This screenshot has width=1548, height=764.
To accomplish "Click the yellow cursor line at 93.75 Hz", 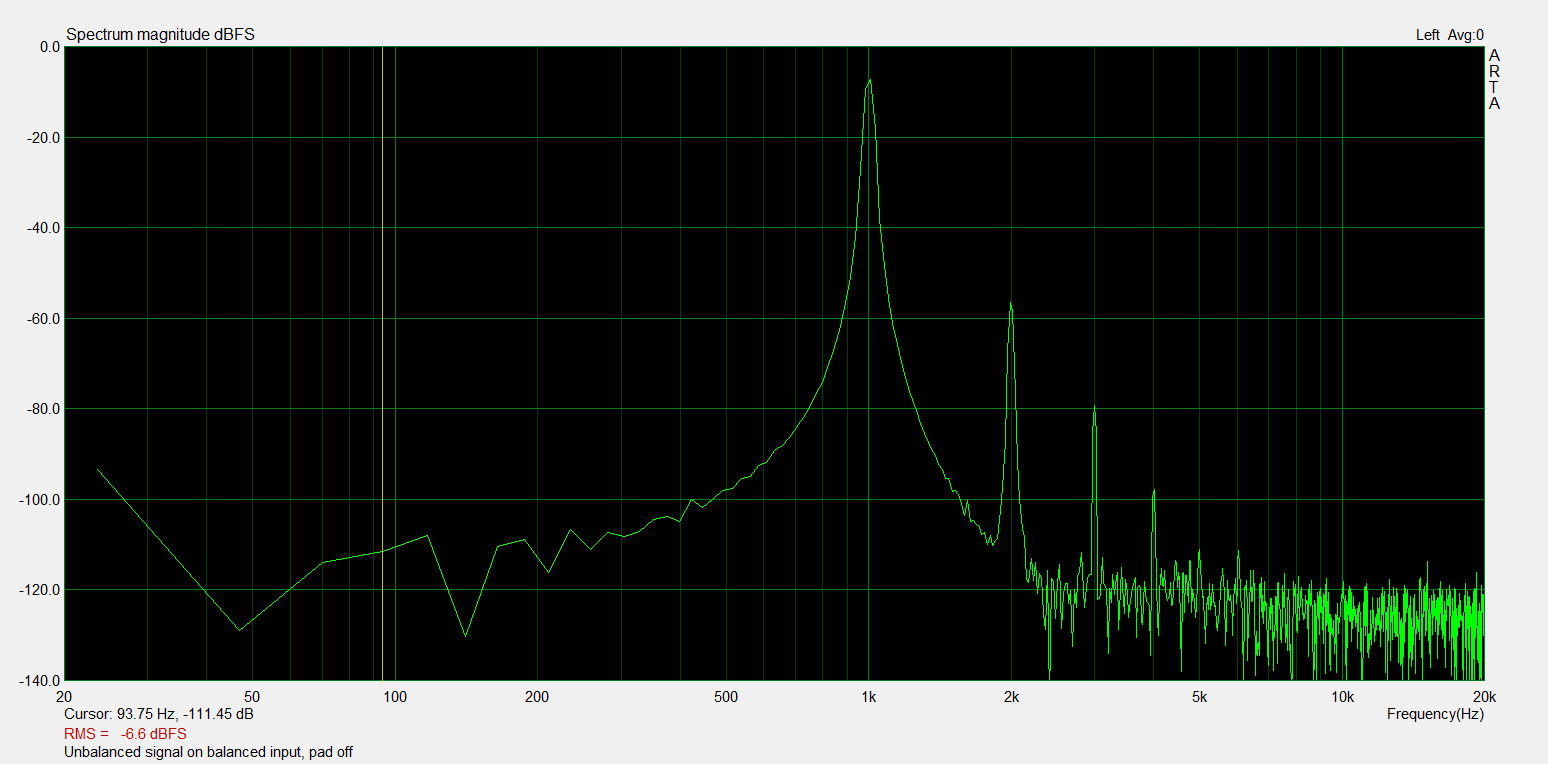I will [382, 363].
